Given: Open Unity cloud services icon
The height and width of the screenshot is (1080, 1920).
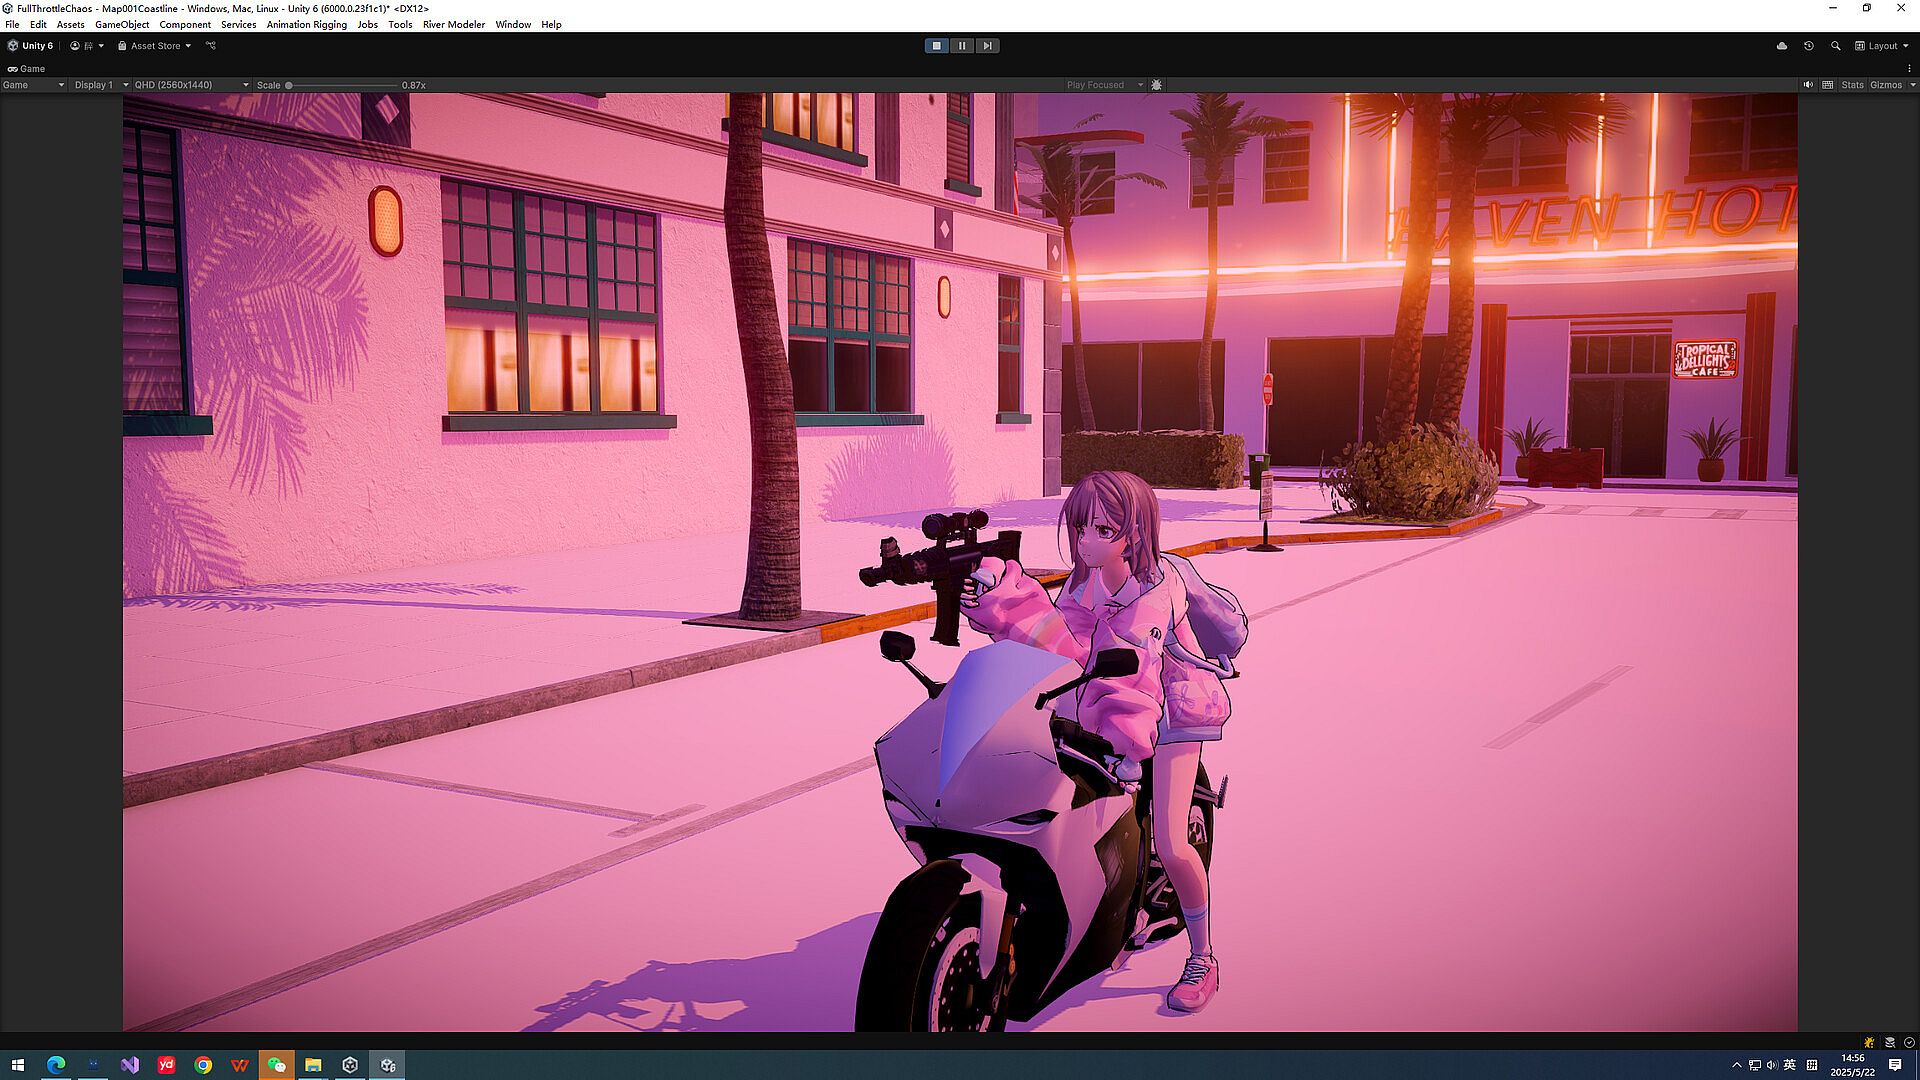Looking at the screenshot, I should pyautogui.click(x=1782, y=46).
